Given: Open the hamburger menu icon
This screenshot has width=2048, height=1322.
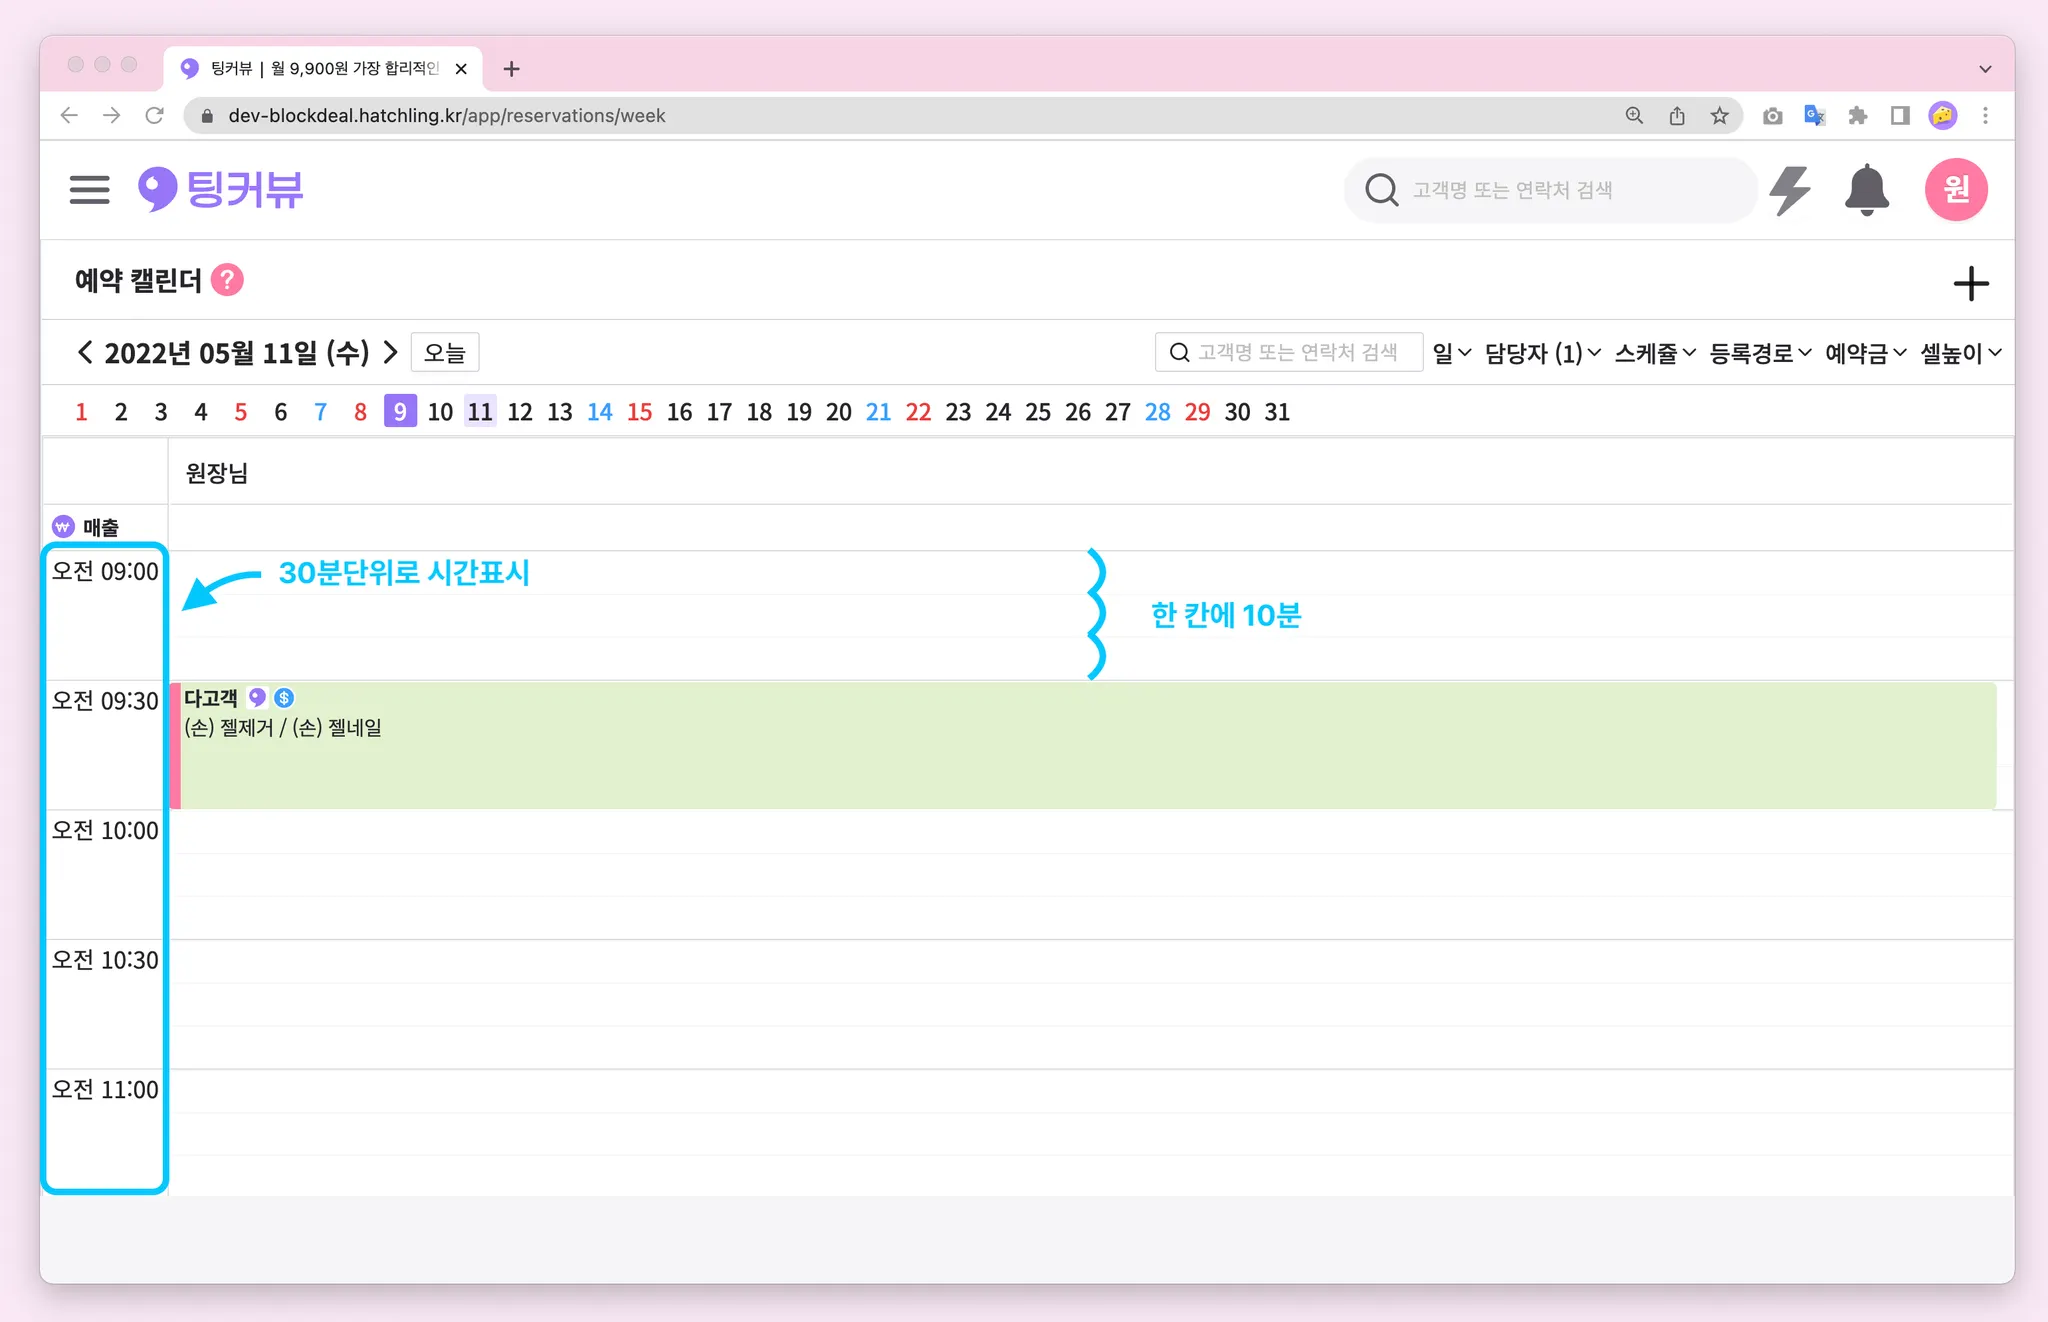Looking at the screenshot, I should [89, 189].
